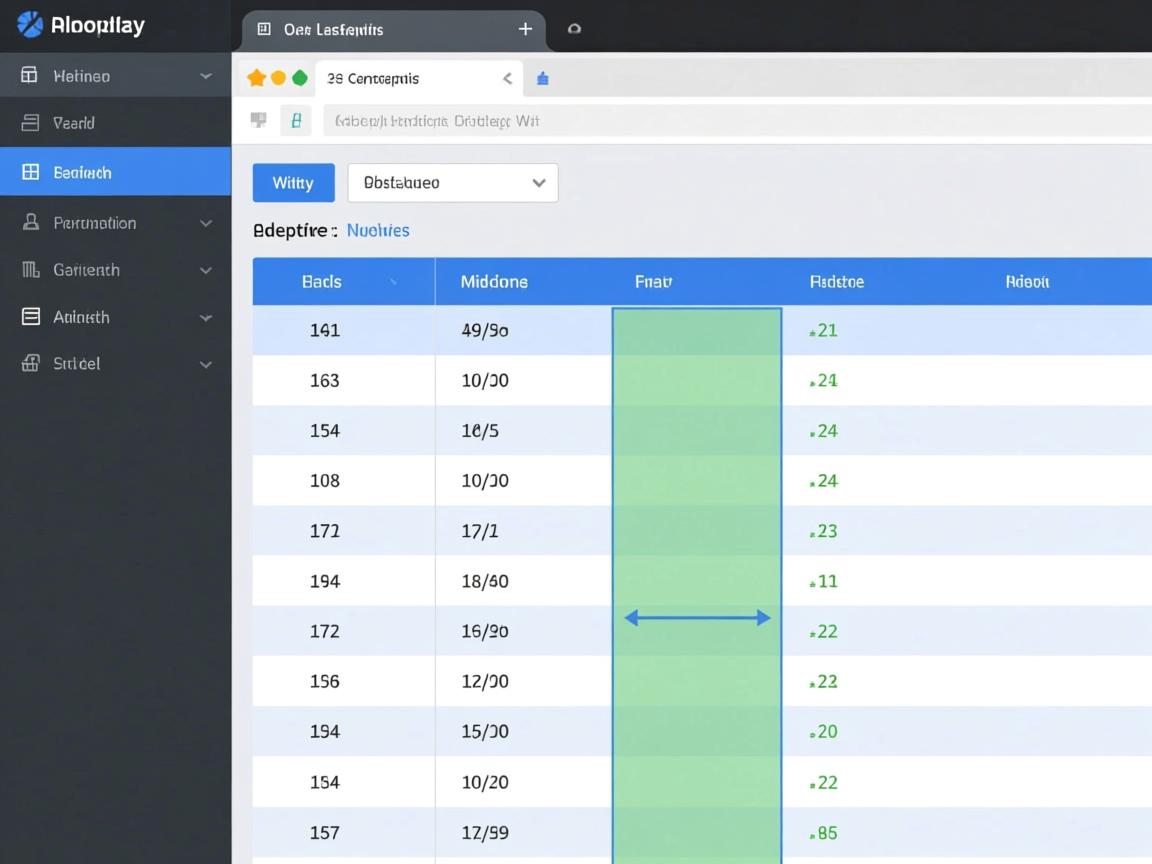This screenshot has height=864, width=1152.
Task: Follow the Nuelries link
Action: pyautogui.click(x=378, y=230)
